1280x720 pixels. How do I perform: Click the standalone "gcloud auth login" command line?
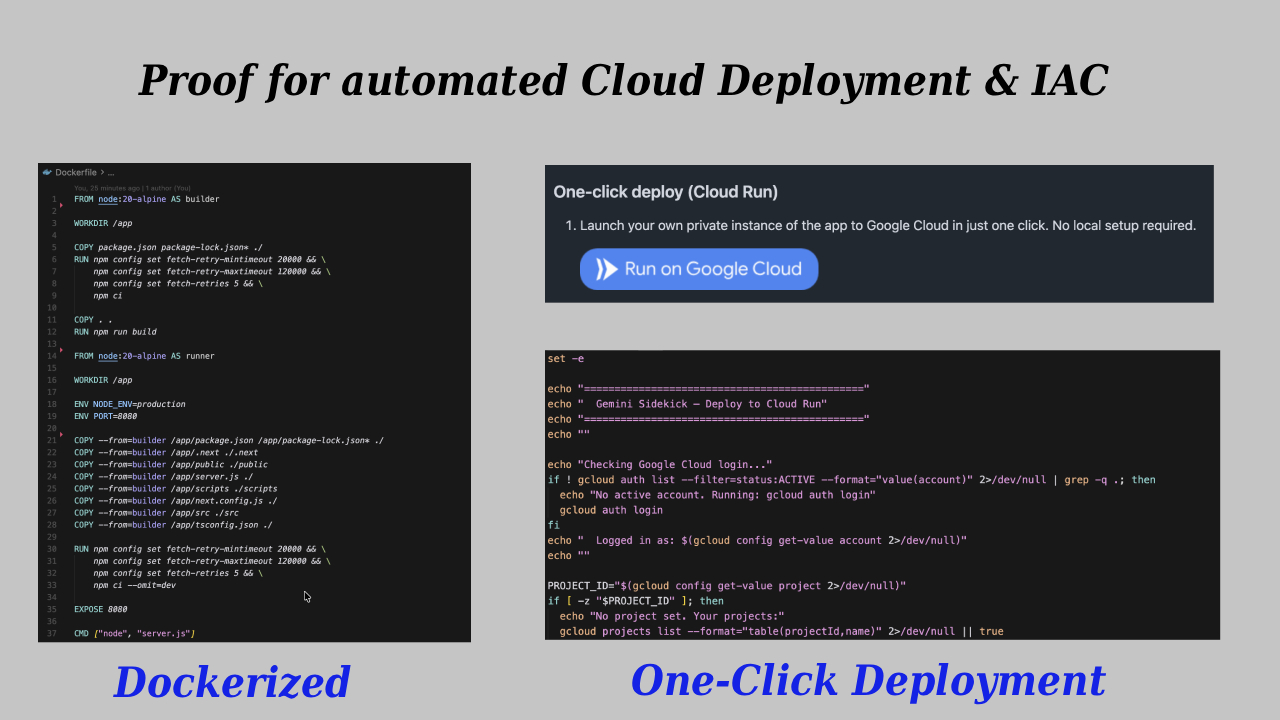(611, 510)
